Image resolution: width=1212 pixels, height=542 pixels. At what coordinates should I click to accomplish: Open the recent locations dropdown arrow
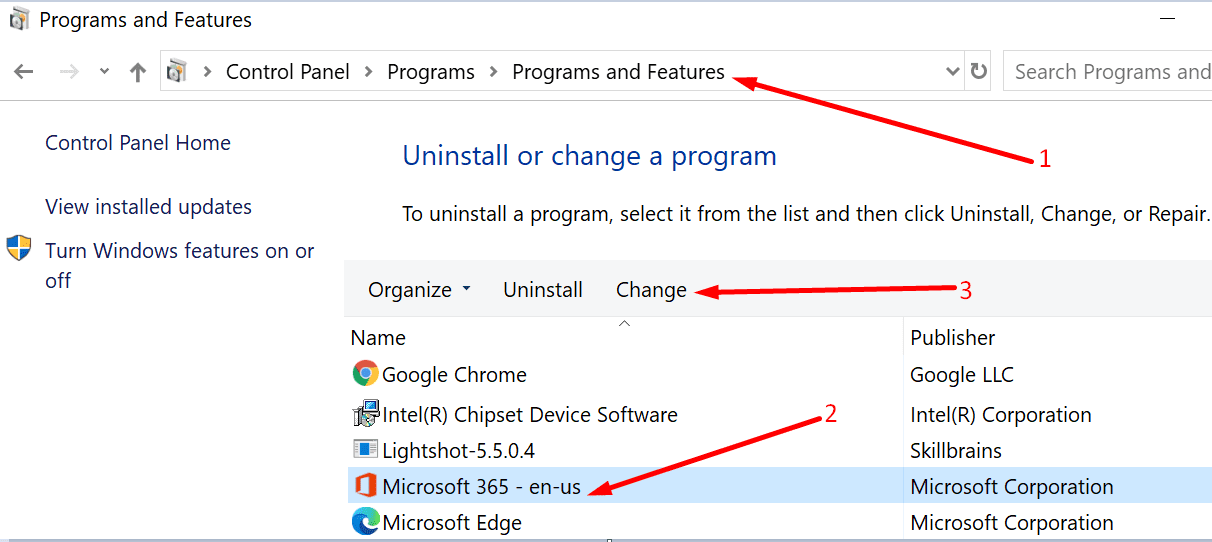(x=104, y=72)
